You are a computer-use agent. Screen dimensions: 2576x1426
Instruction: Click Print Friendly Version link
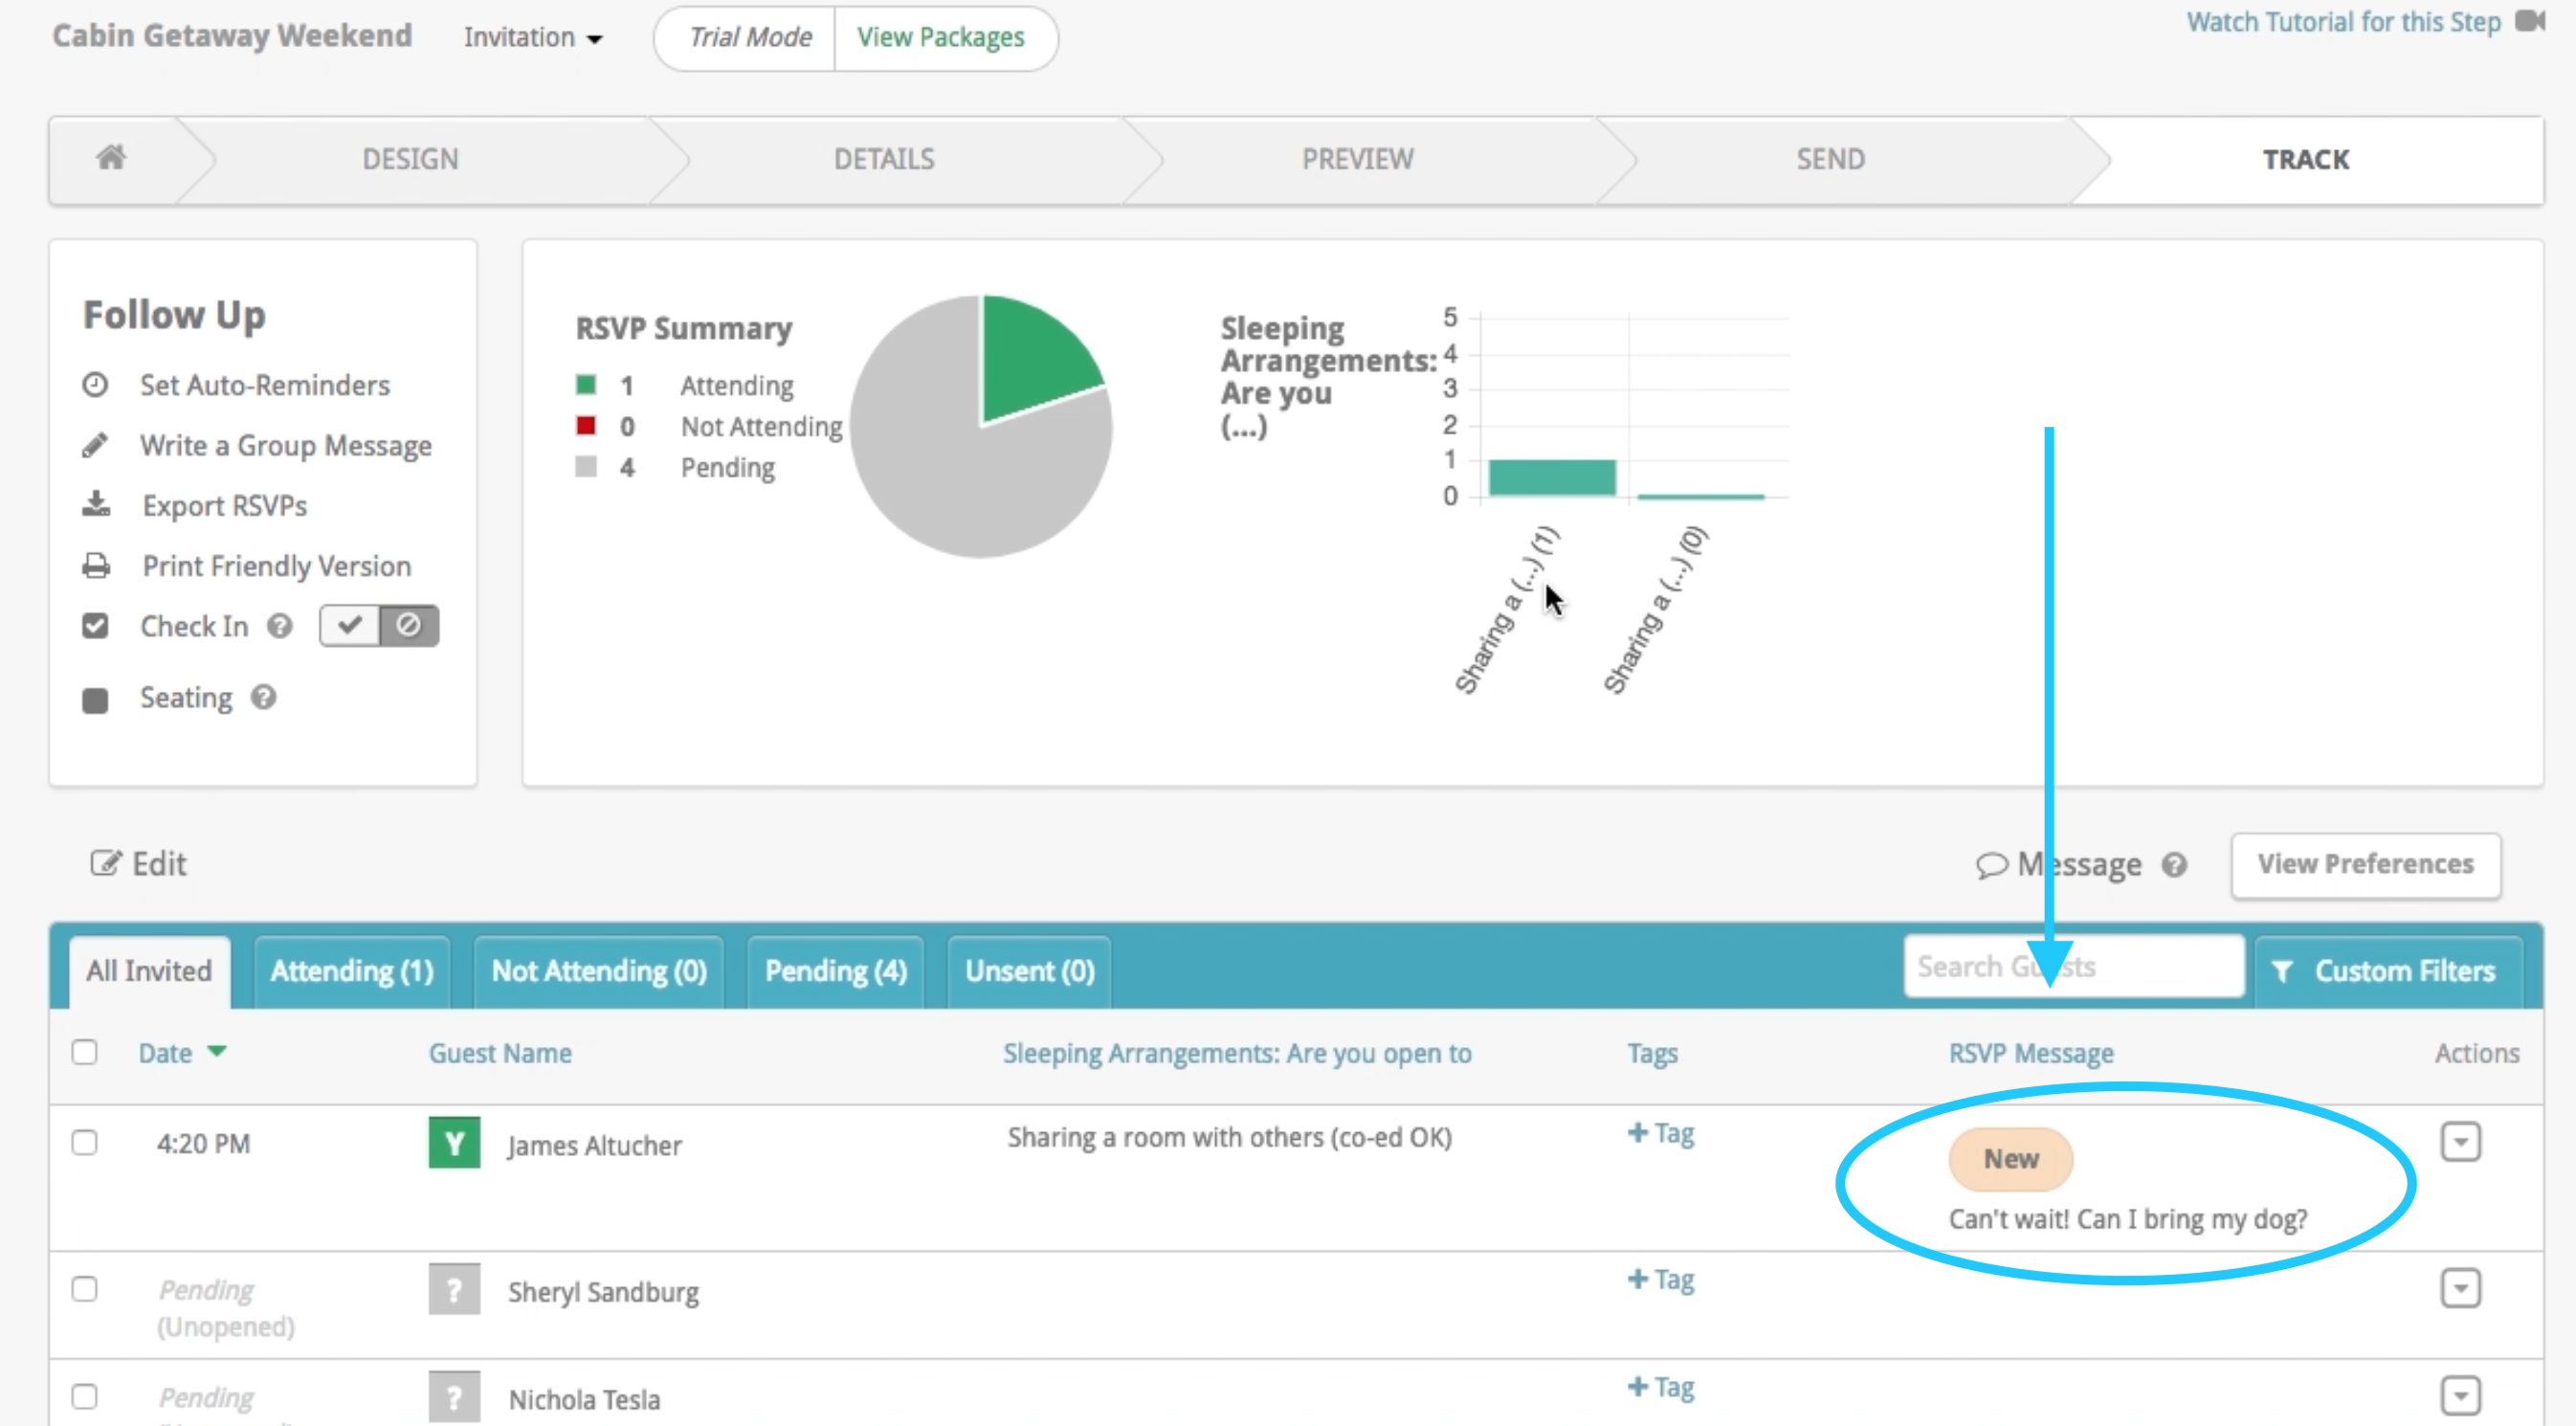click(277, 566)
